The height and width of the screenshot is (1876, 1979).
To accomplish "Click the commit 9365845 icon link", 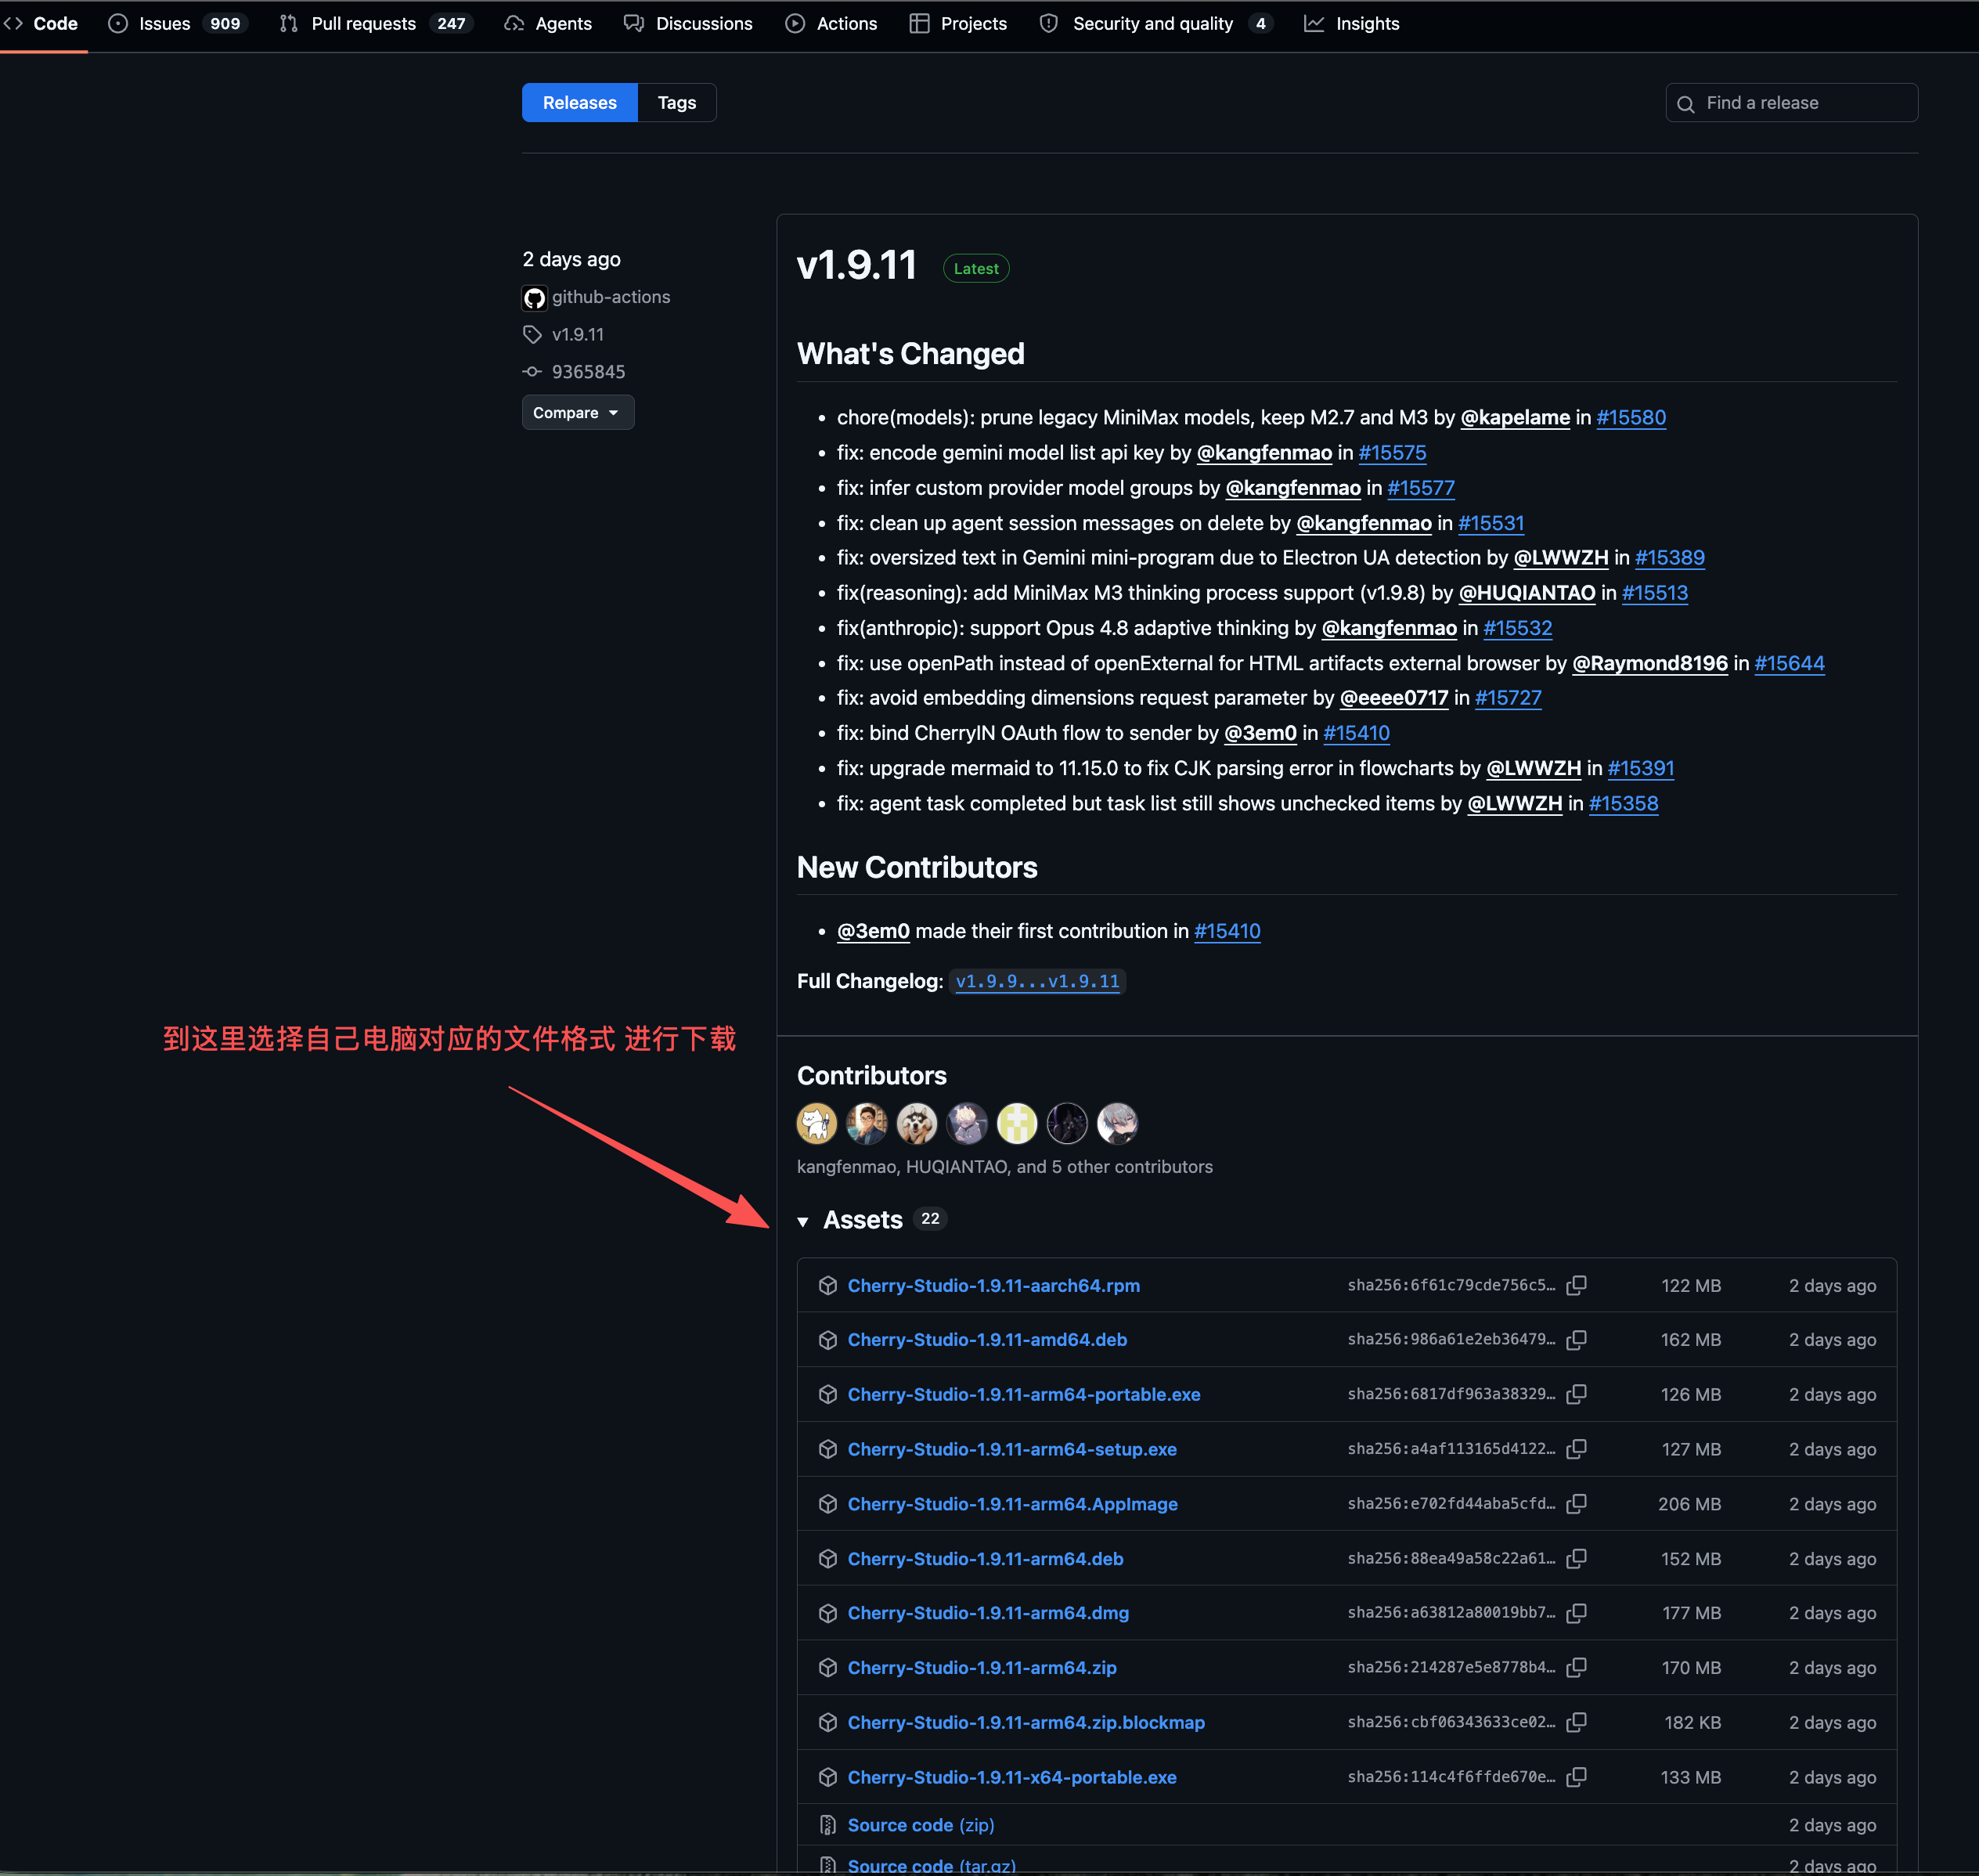I will [x=532, y=372].
